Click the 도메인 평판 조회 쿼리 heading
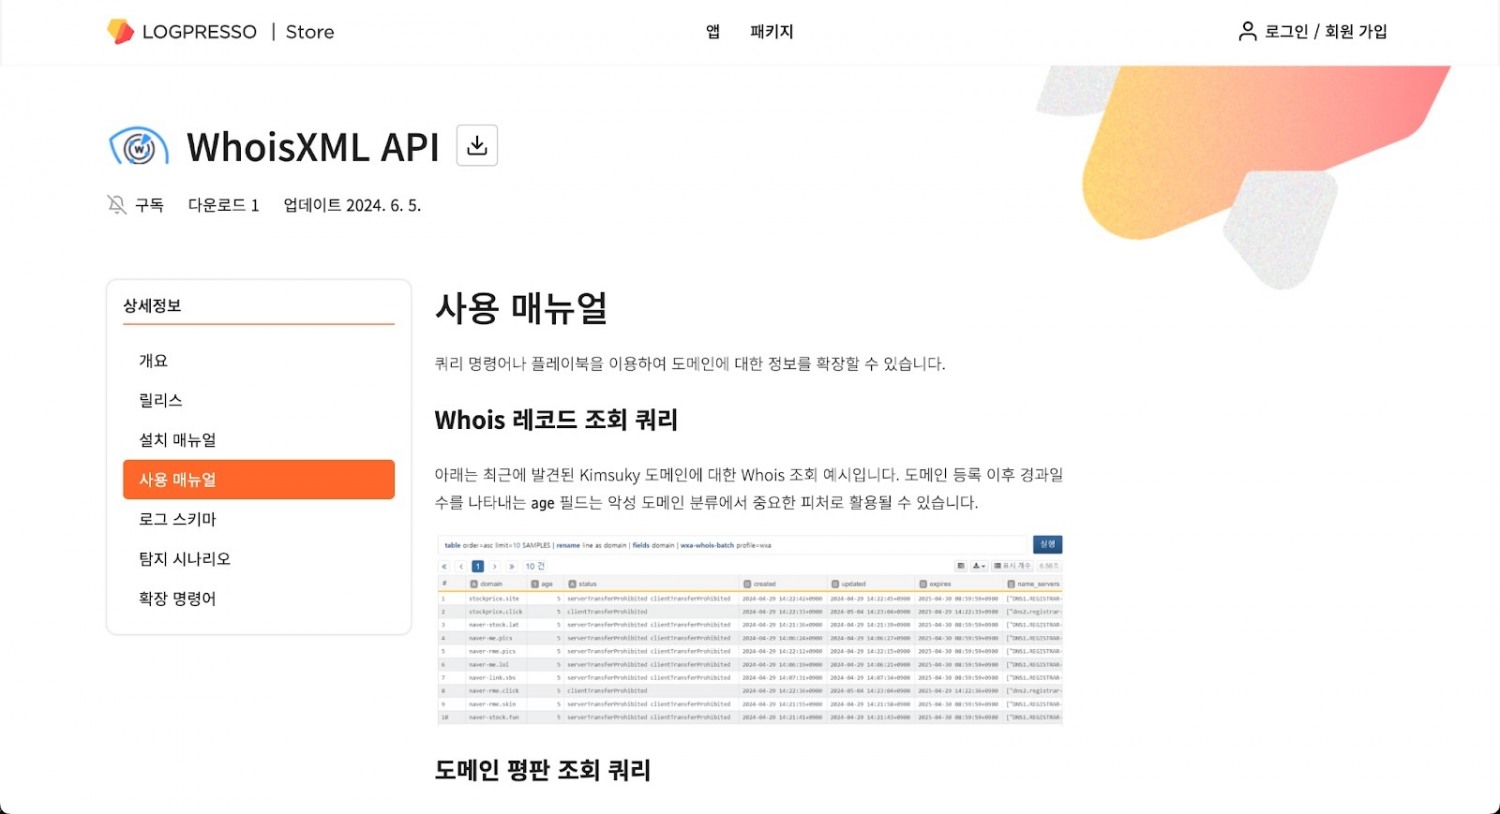This screenshot has width=1500, height=814. (543, 770)
